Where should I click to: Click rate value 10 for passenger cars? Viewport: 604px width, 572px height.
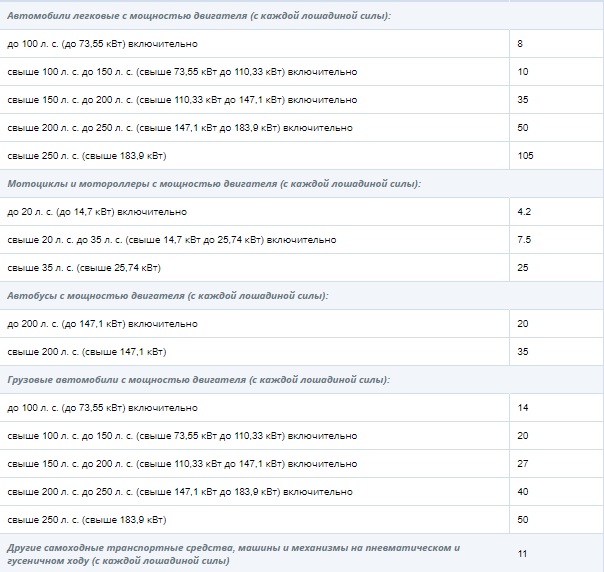pos(523,72)
